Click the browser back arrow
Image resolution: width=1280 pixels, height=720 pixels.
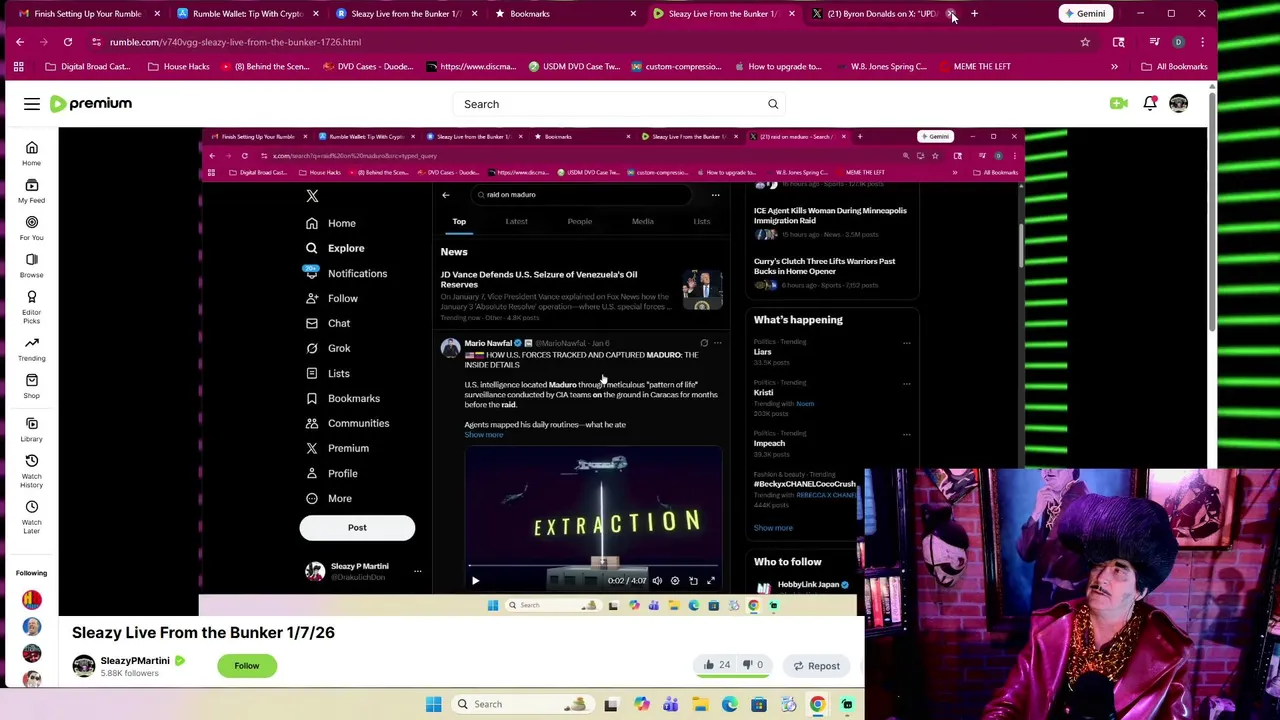(x=20, y=42)
